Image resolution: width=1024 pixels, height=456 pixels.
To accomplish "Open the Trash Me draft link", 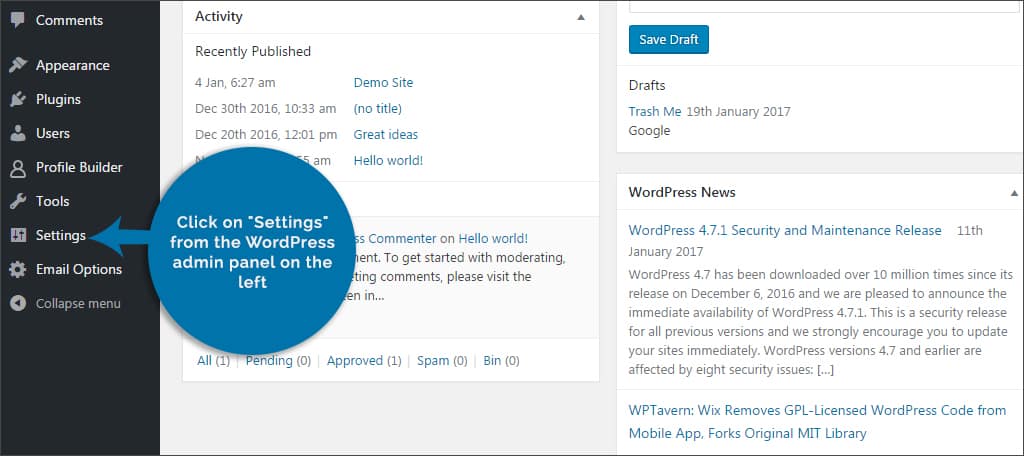I will (655, 111).
